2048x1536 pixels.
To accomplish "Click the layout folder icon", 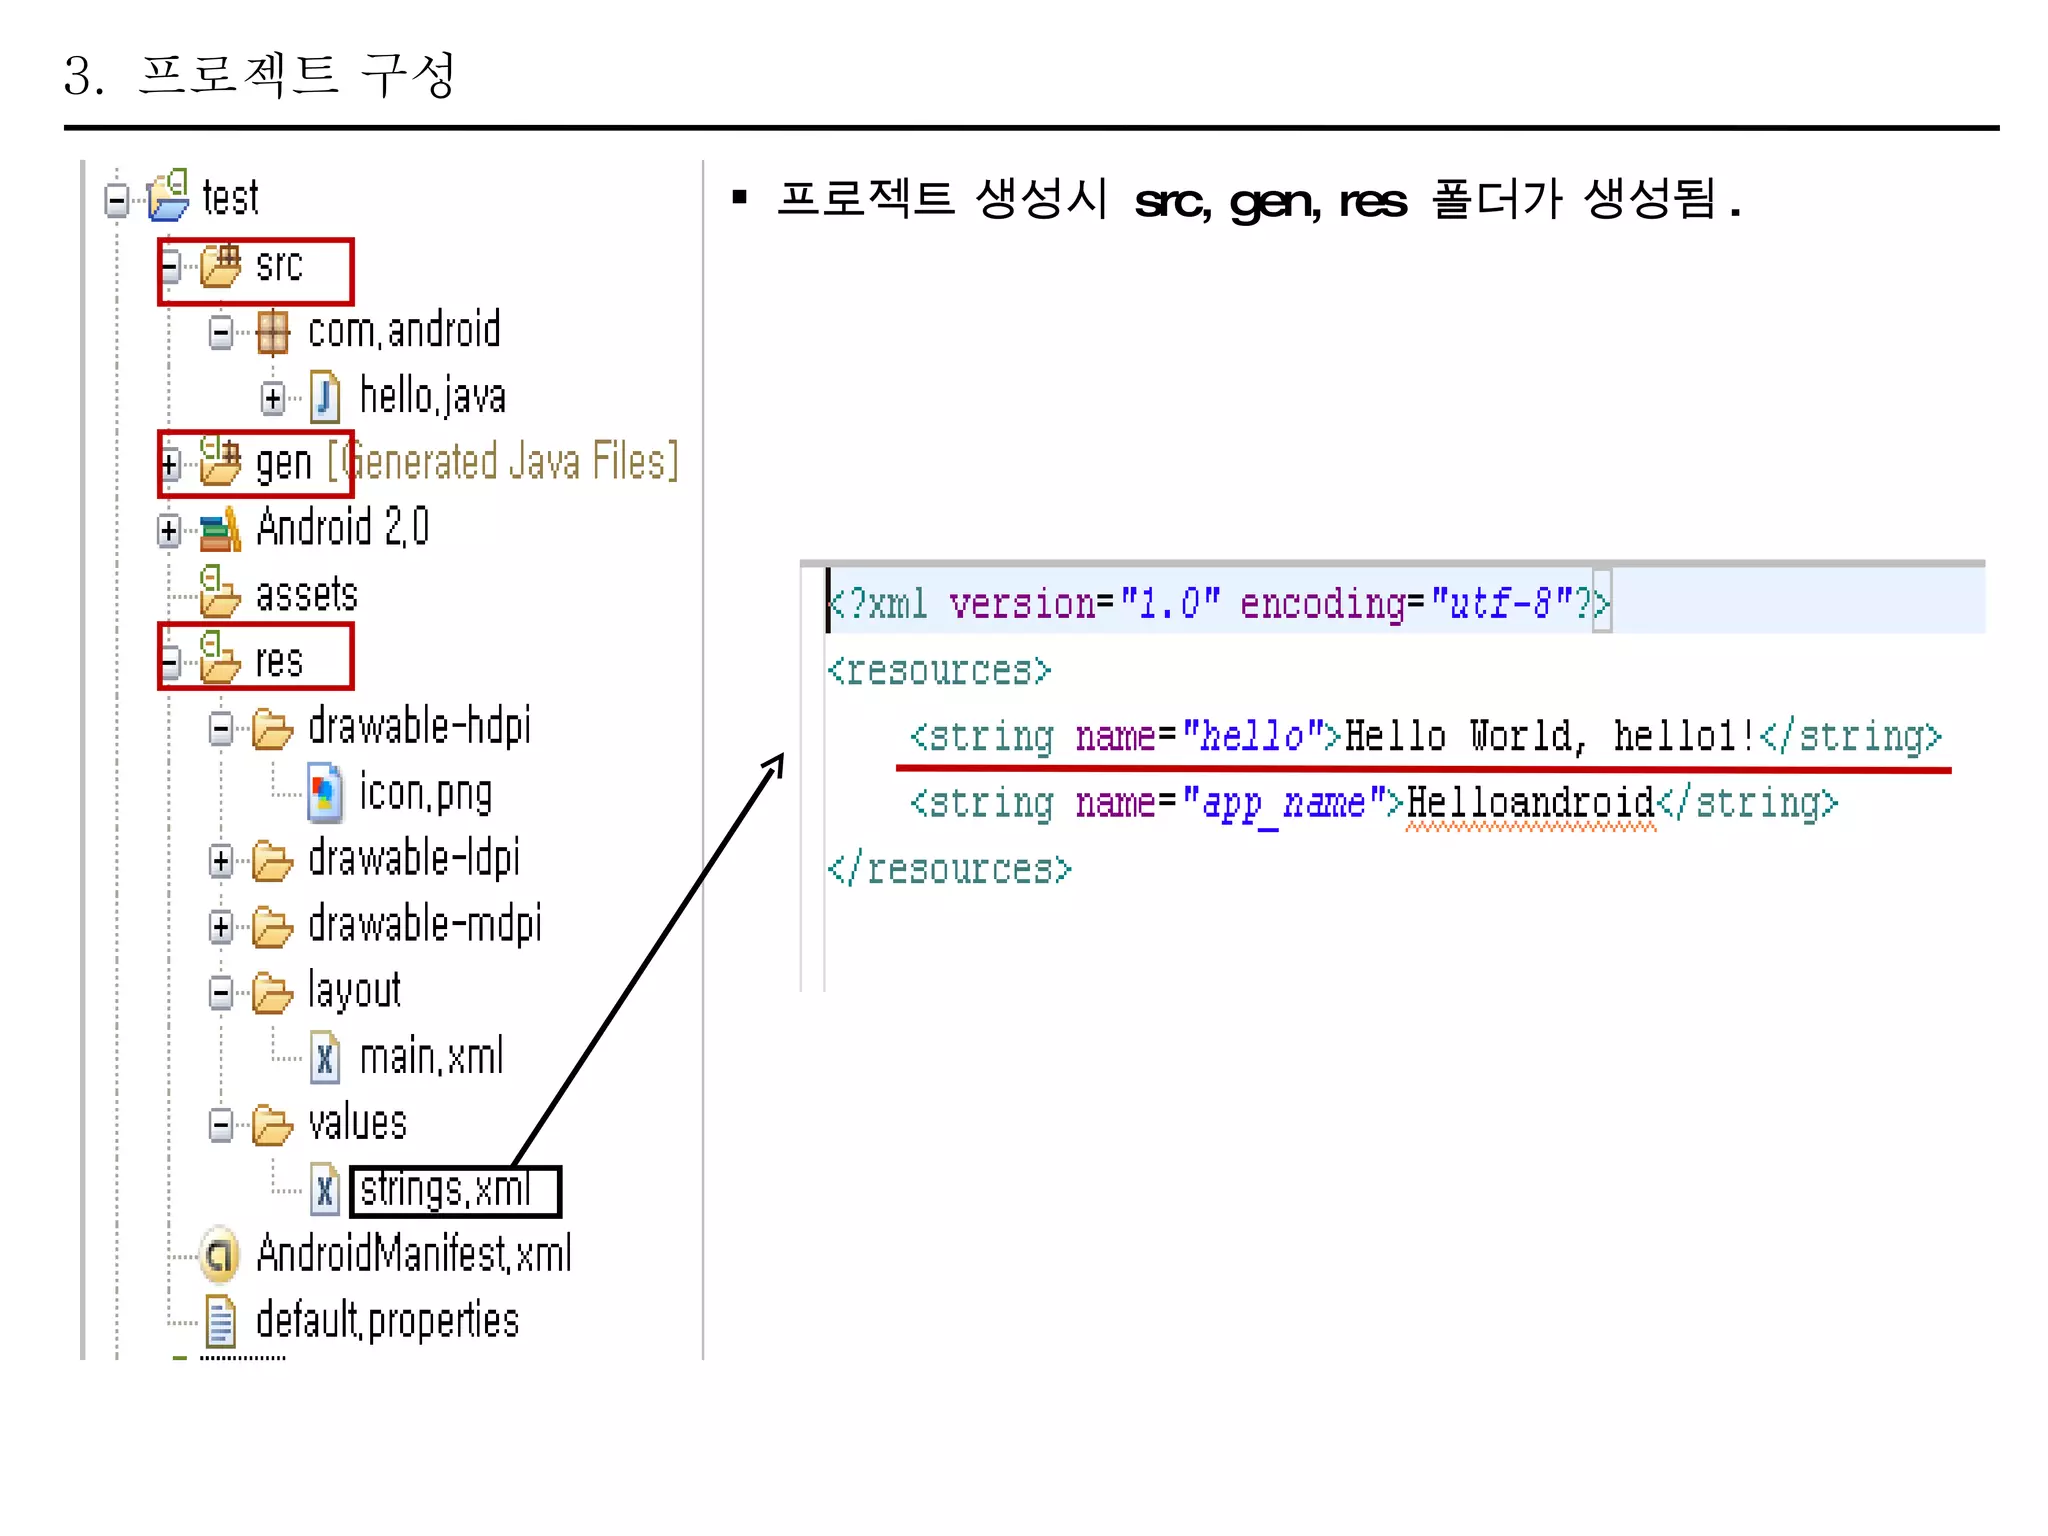I will (272, 992).
